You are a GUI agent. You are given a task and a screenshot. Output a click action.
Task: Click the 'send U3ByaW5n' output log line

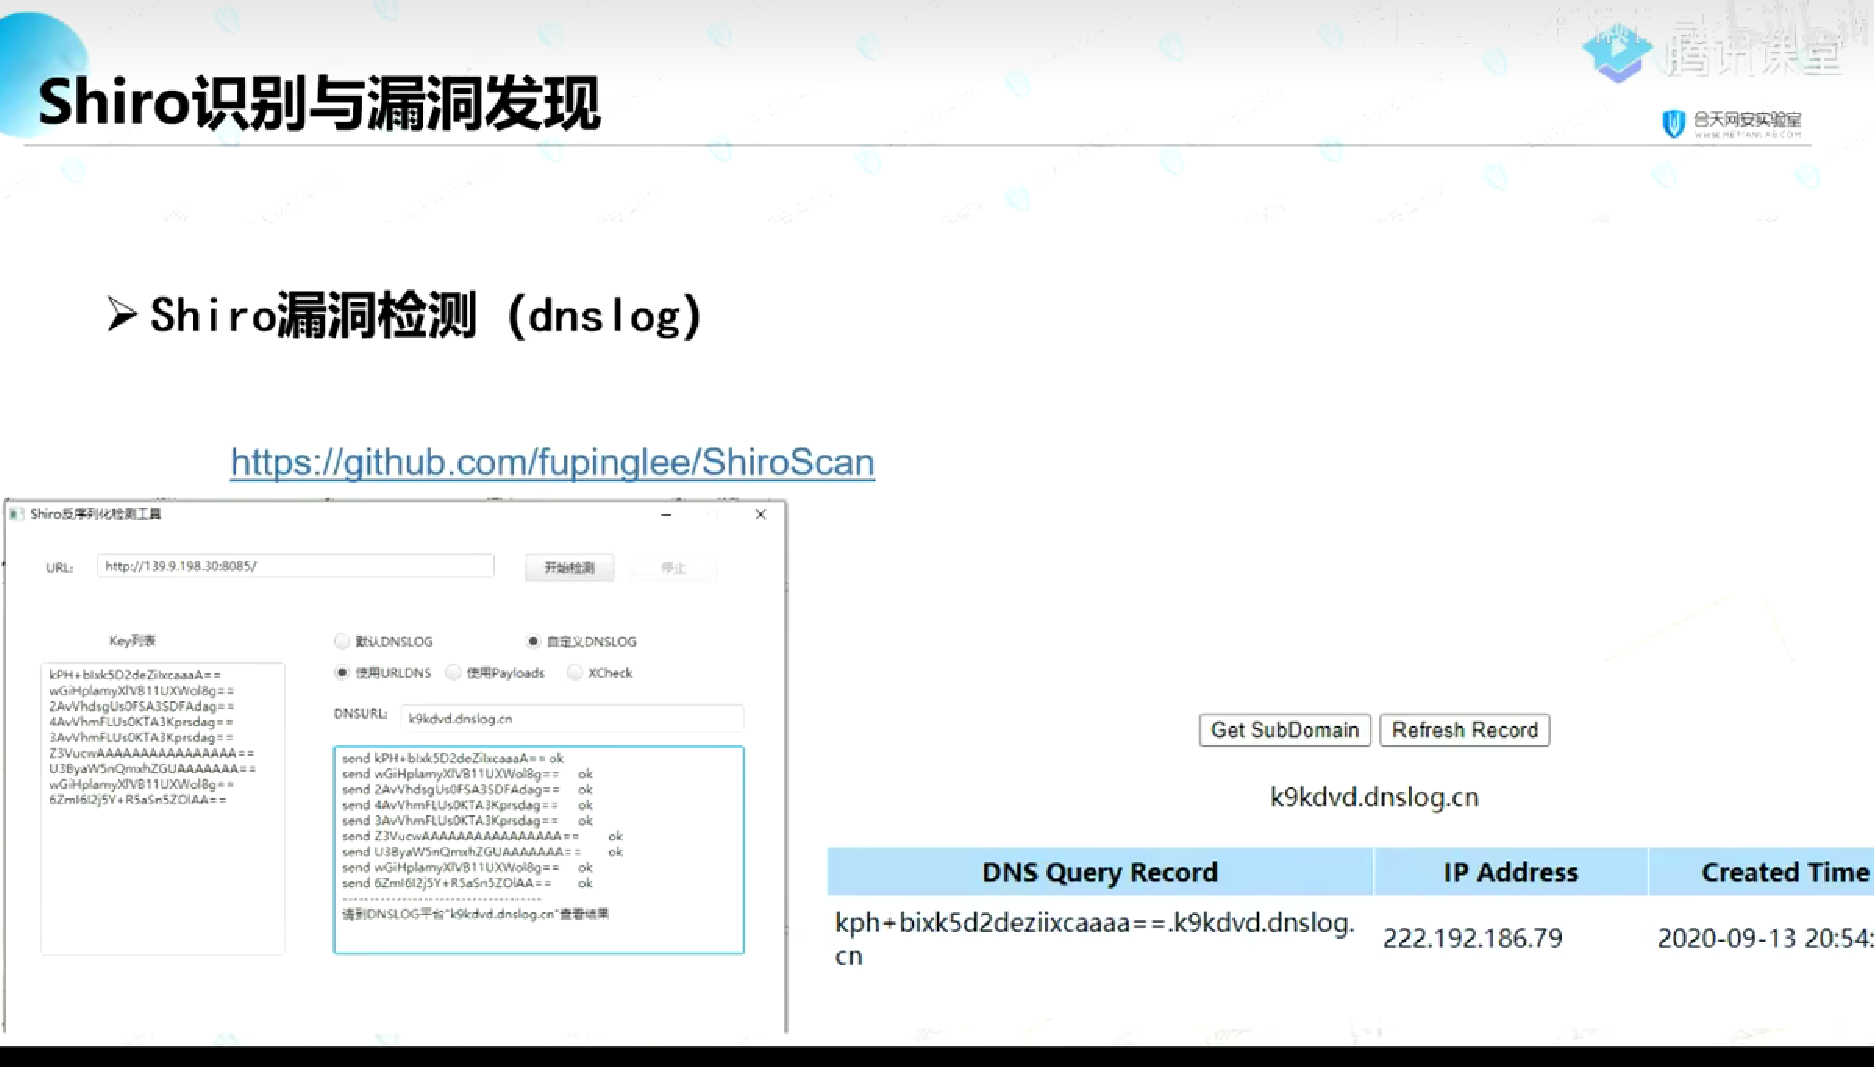(482, 852)
